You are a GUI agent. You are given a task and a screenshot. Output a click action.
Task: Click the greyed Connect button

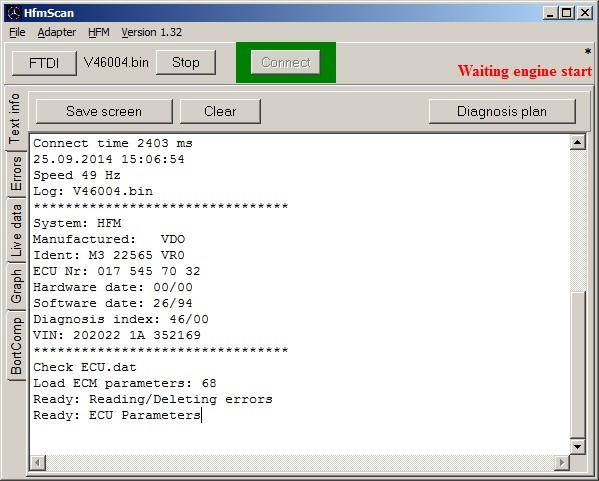click(285, 62)
